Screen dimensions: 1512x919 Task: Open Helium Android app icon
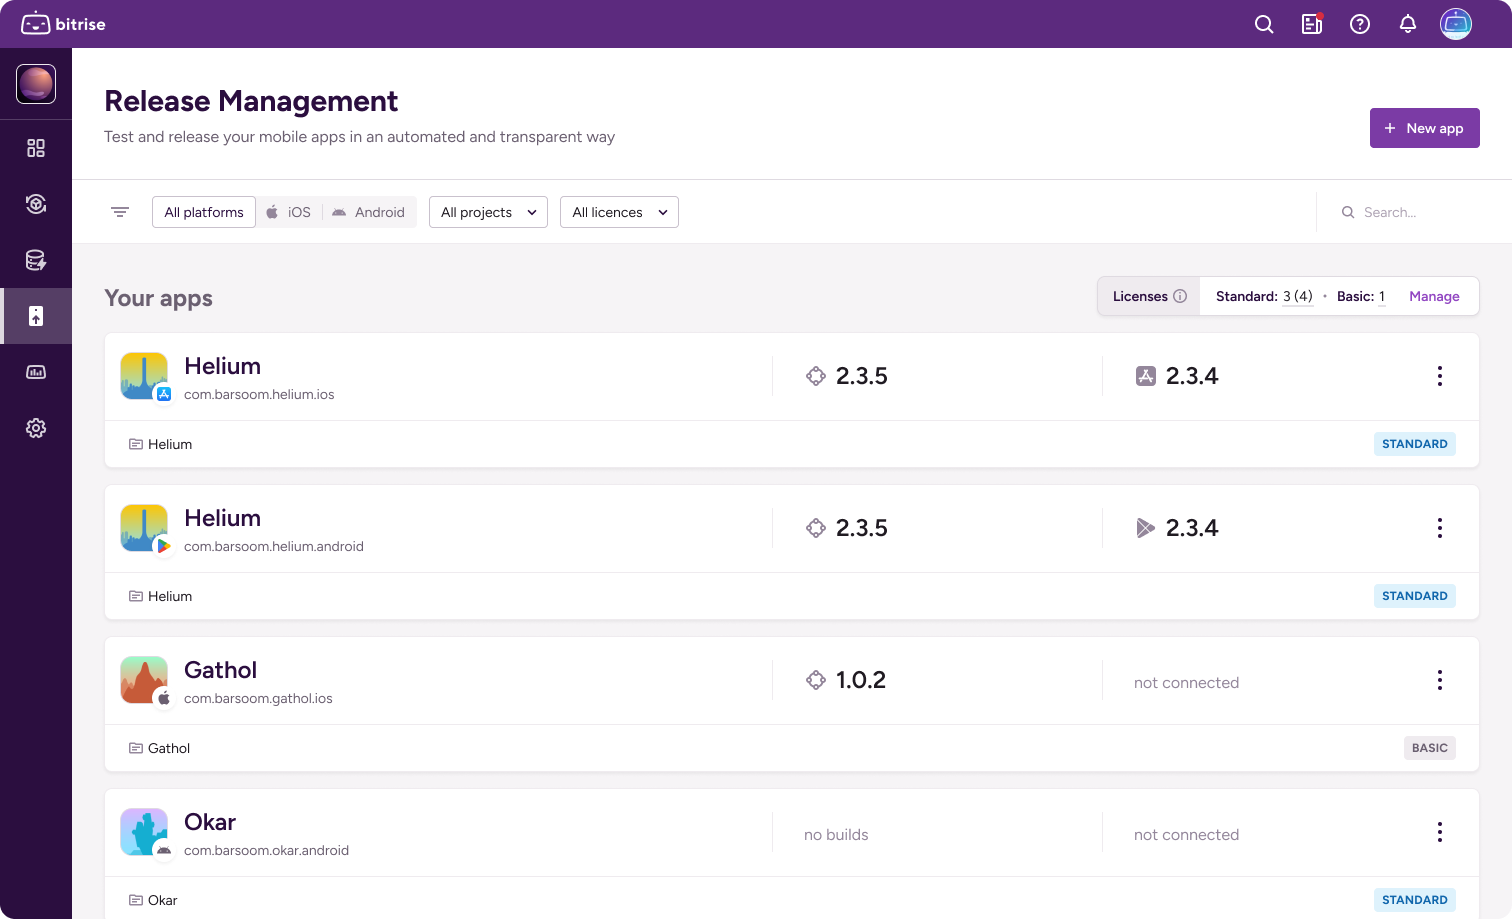[x=144, y=528]
